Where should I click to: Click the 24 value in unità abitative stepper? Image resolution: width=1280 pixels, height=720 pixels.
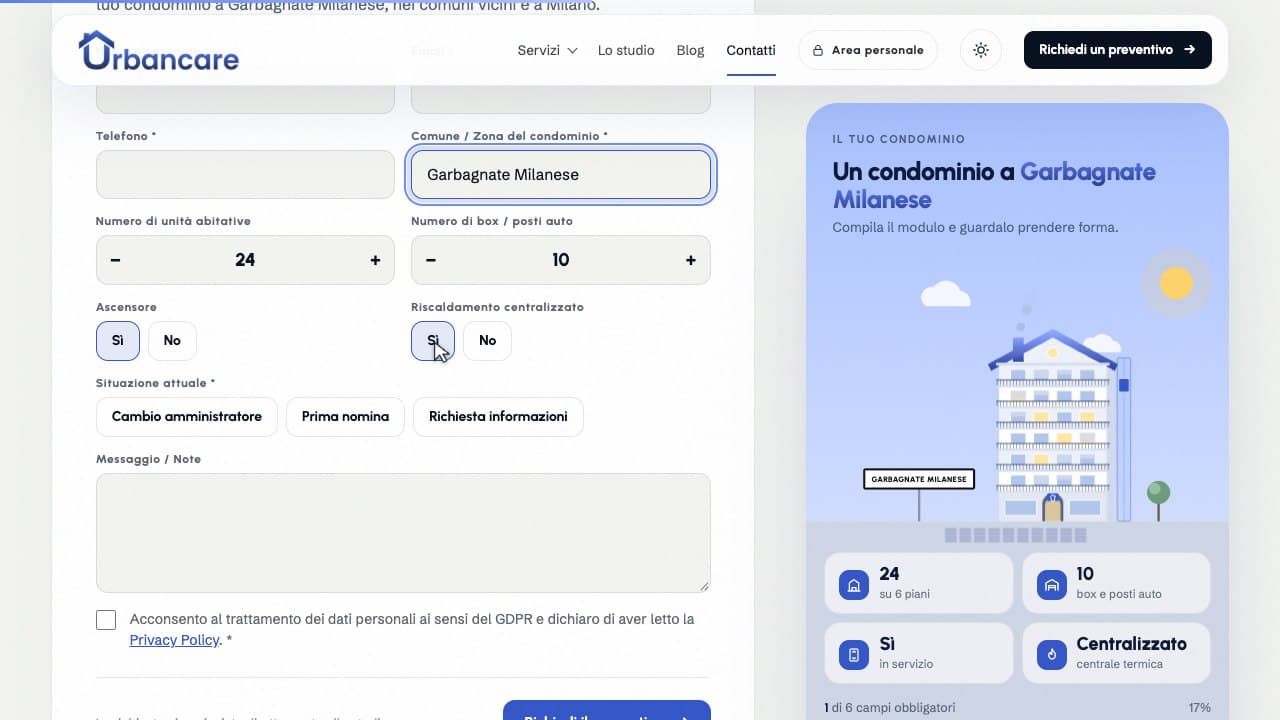[245, 260]
